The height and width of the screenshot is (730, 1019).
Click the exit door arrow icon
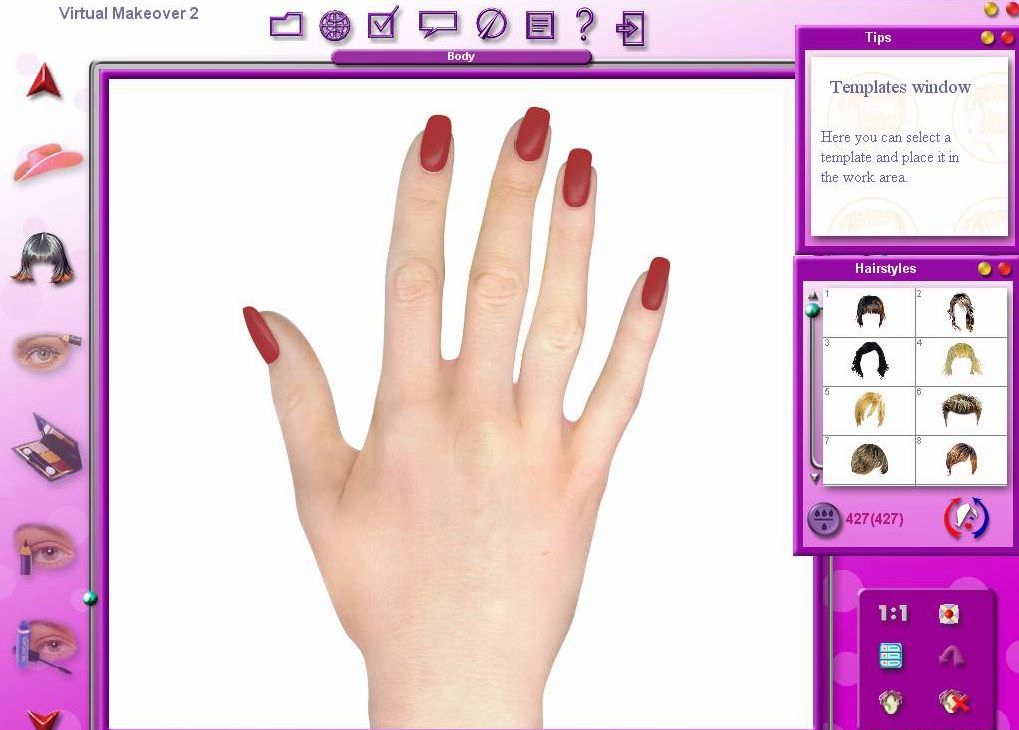tap(630, 29)
